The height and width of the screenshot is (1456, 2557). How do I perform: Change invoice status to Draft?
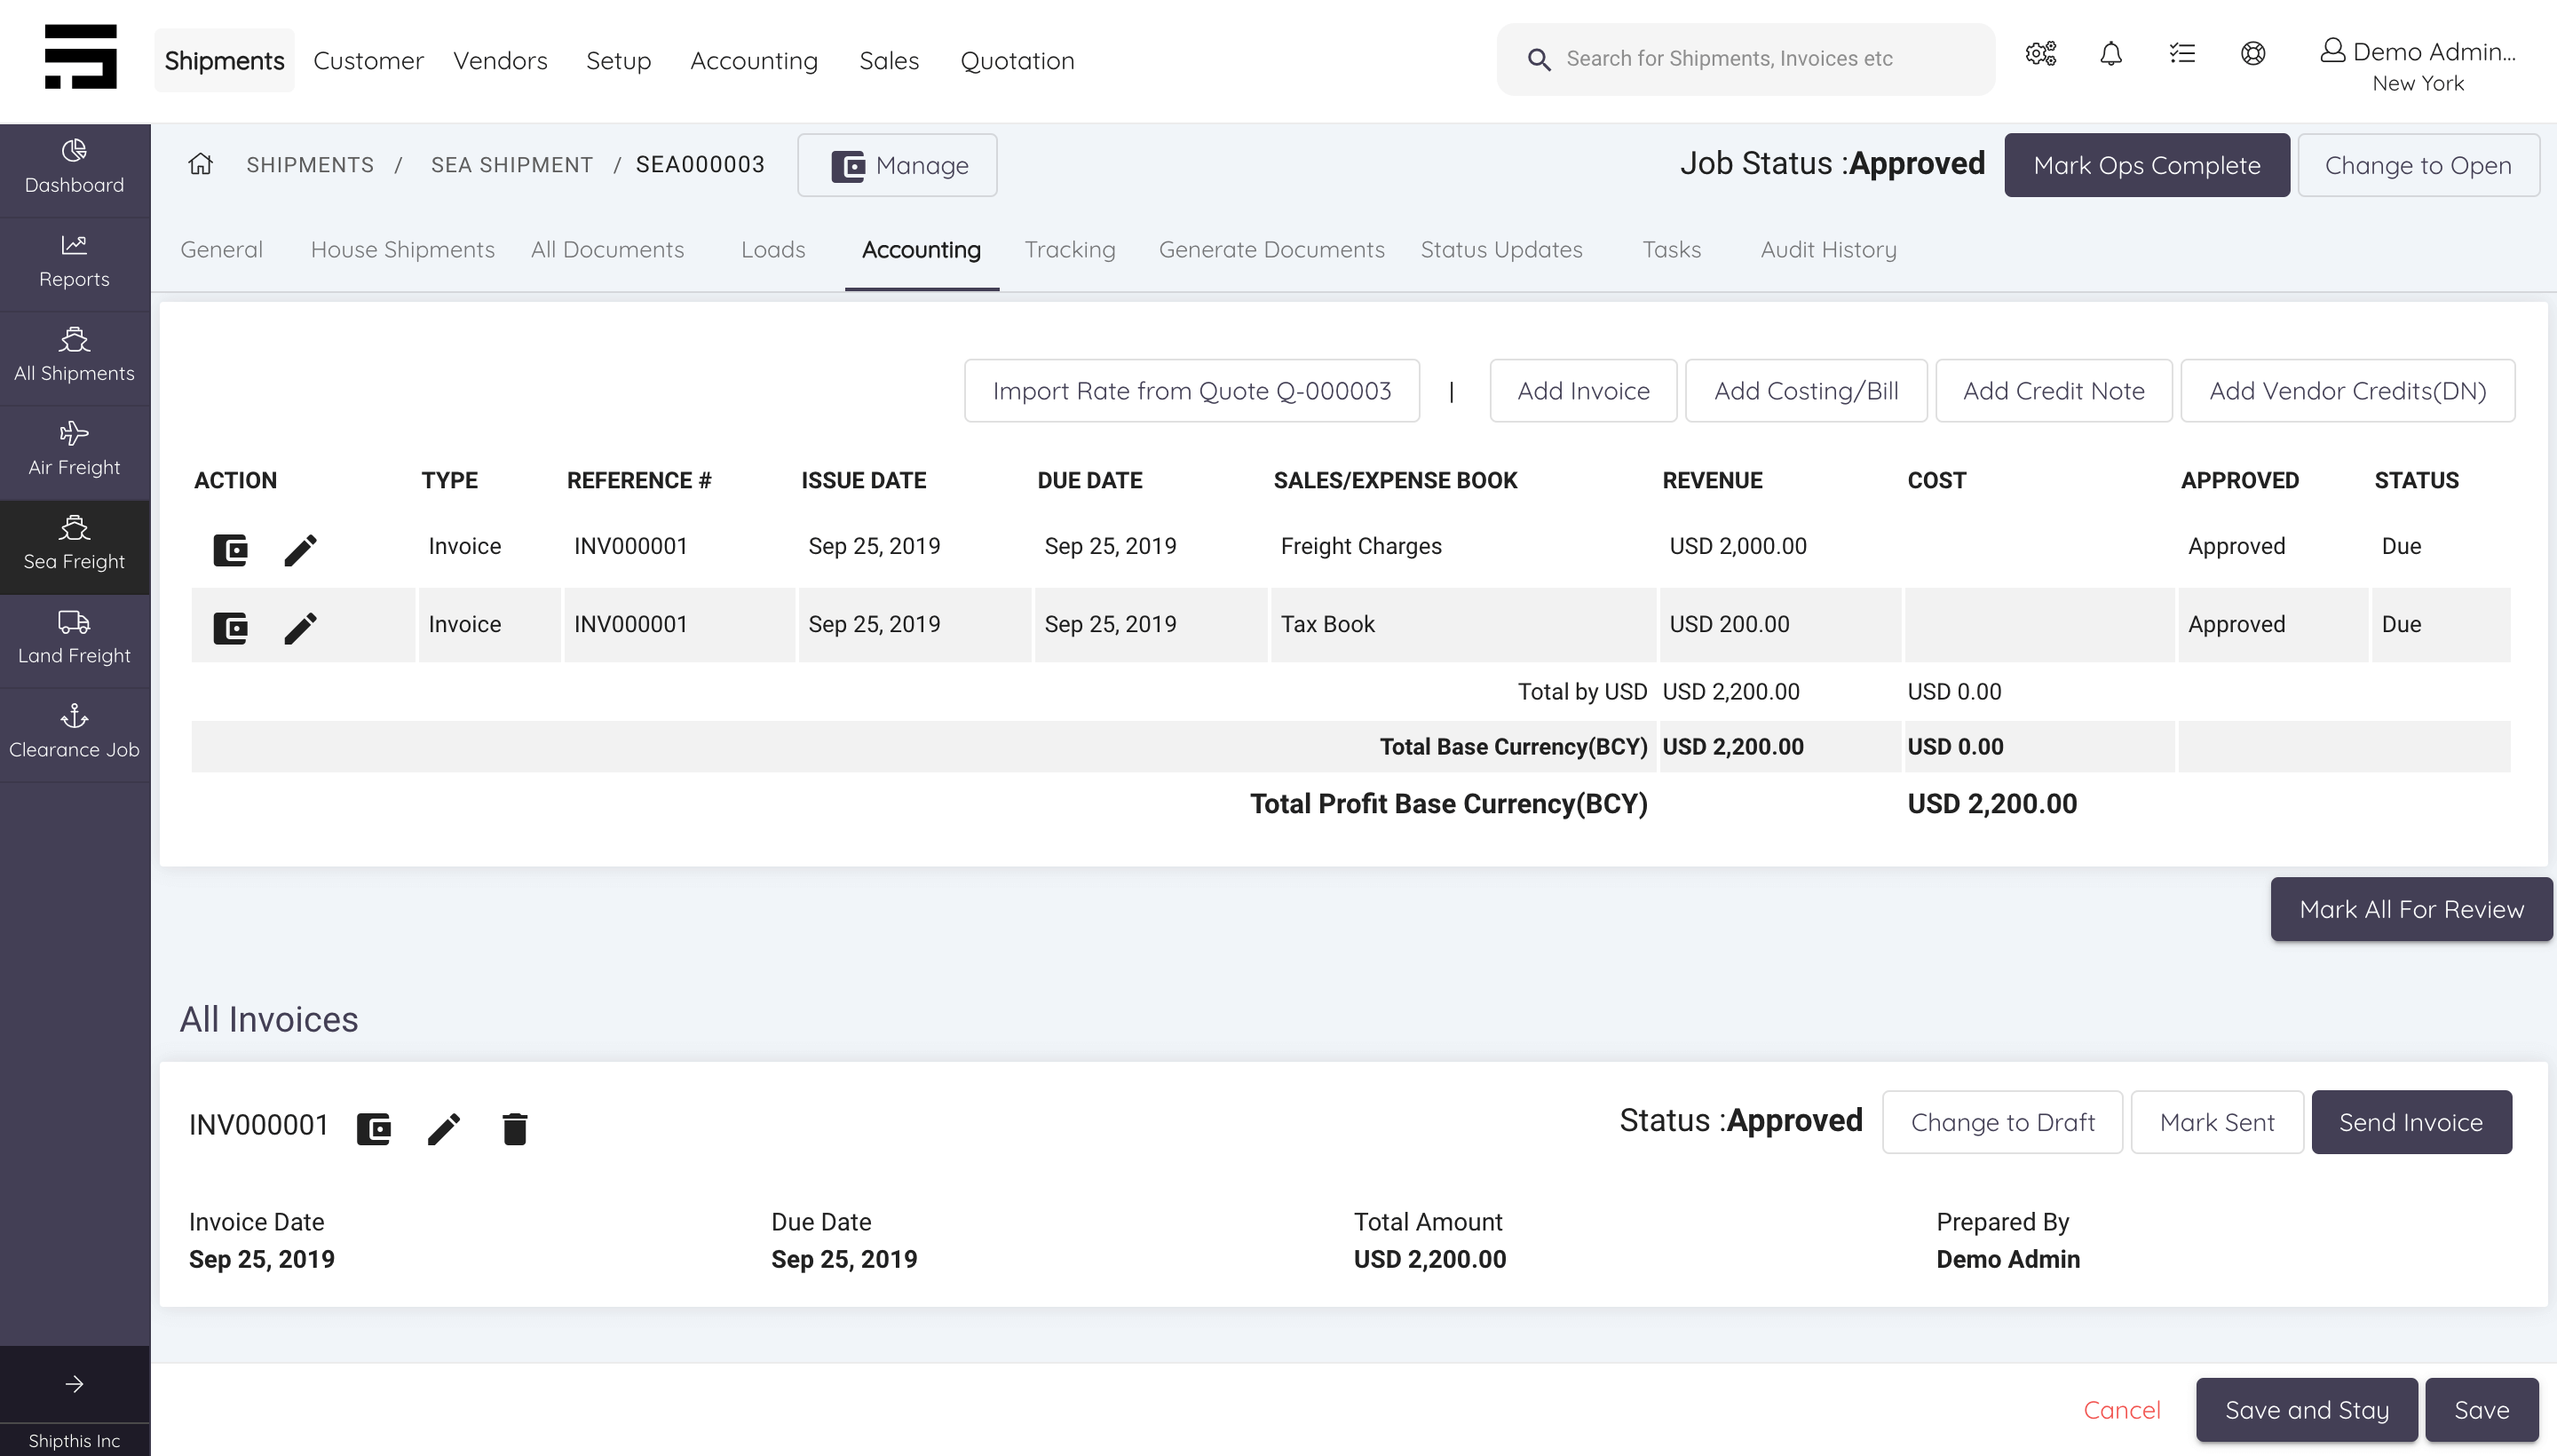[x=2003, y=1121]
